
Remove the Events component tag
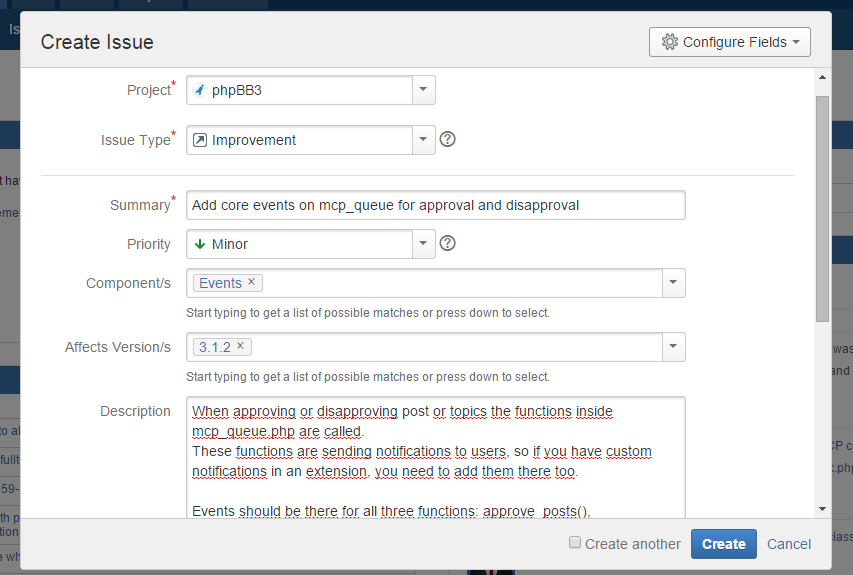point(251,282)
